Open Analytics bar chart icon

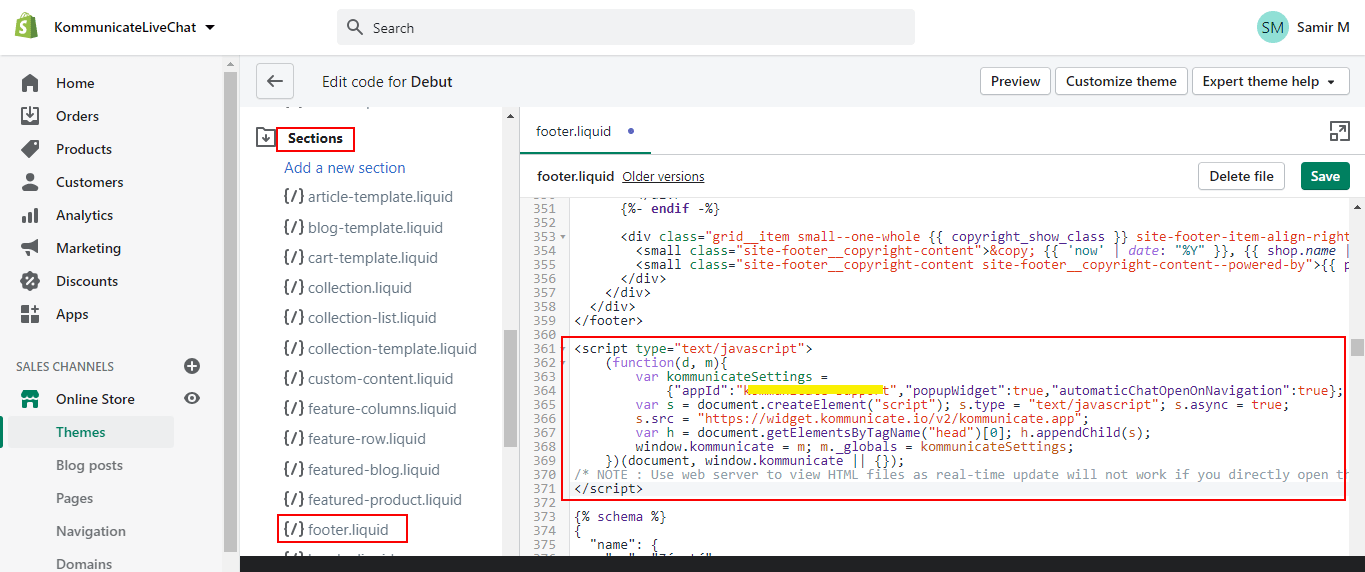[x=30, y=215]
